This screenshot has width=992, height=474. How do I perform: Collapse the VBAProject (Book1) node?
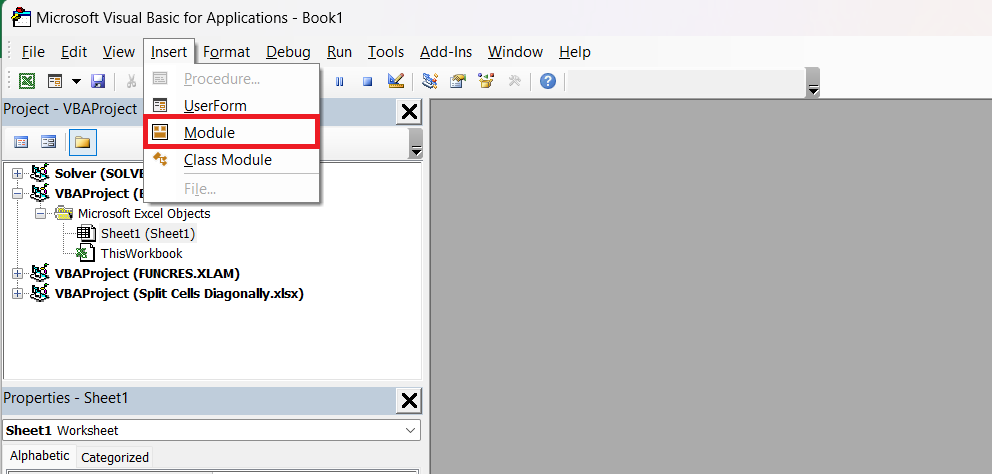point(17,194)
